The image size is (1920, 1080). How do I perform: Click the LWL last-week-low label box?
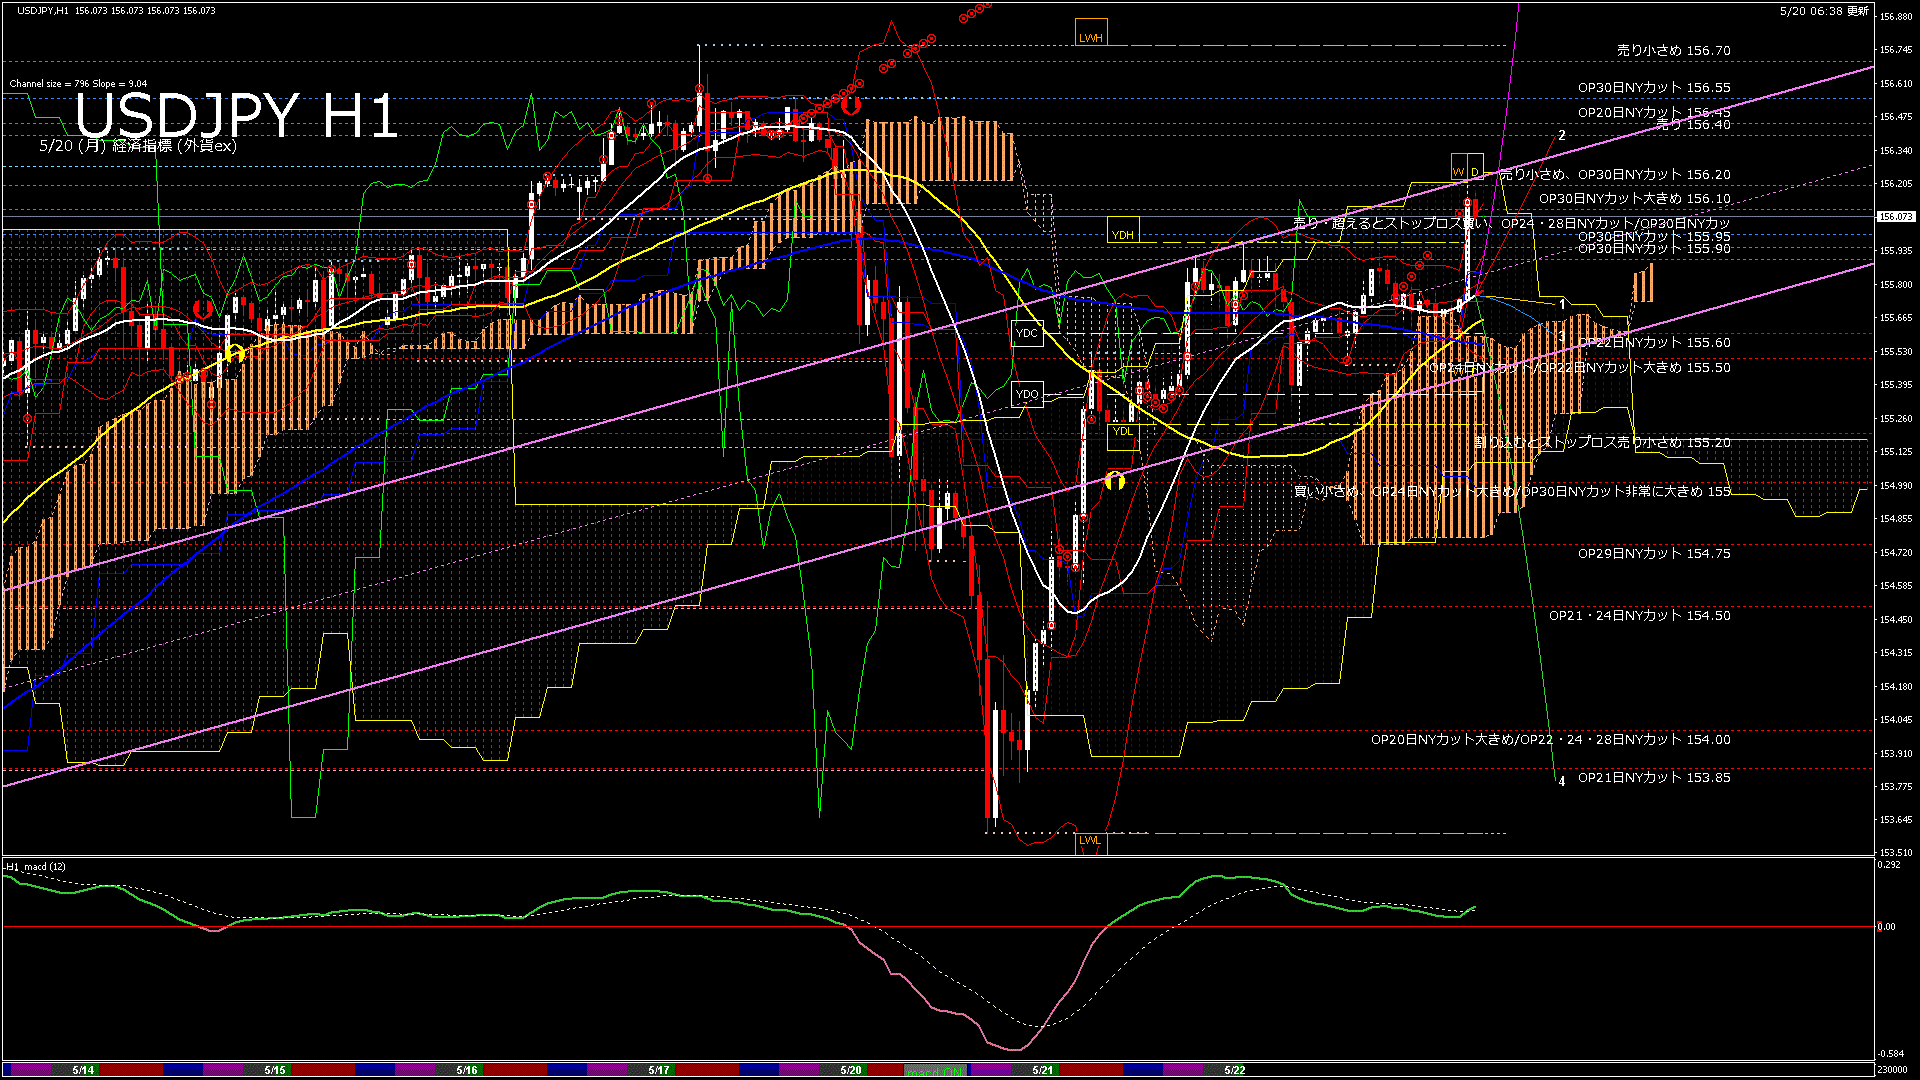click(x=1090, y=844)
